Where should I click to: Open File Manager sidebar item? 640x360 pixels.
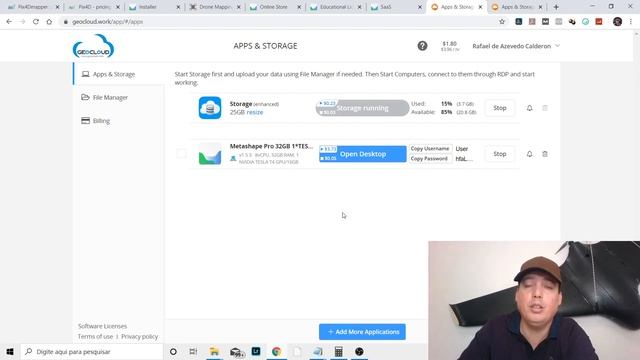(118, 98)
